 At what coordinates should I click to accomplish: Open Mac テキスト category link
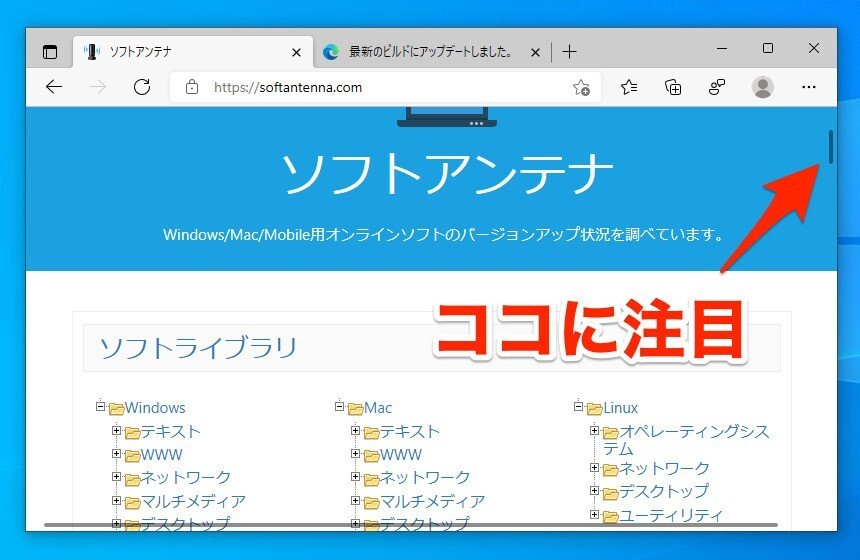coord(410,432)
